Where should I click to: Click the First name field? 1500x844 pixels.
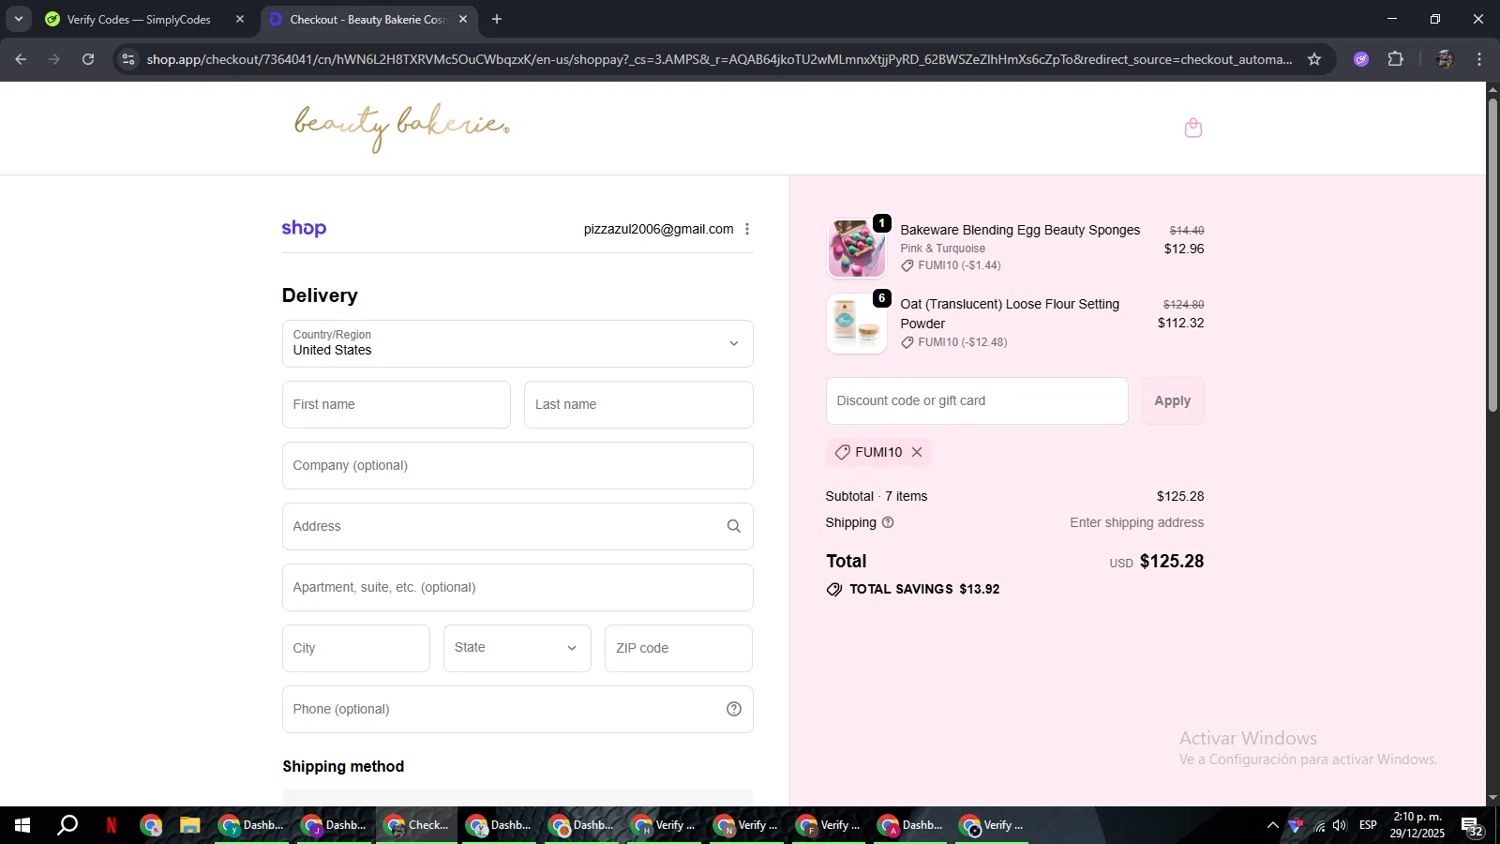(396, 404)
